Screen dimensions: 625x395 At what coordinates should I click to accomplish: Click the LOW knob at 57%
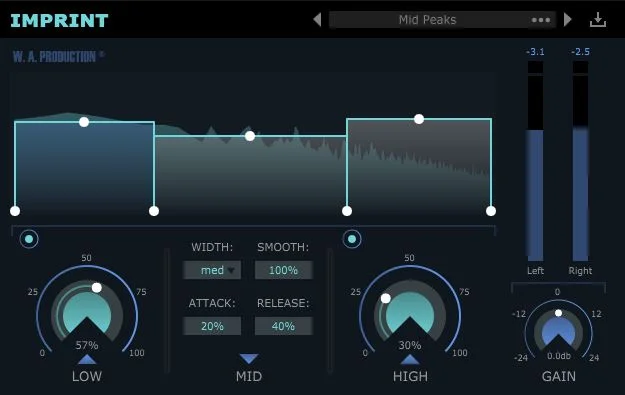click(87, 312)
